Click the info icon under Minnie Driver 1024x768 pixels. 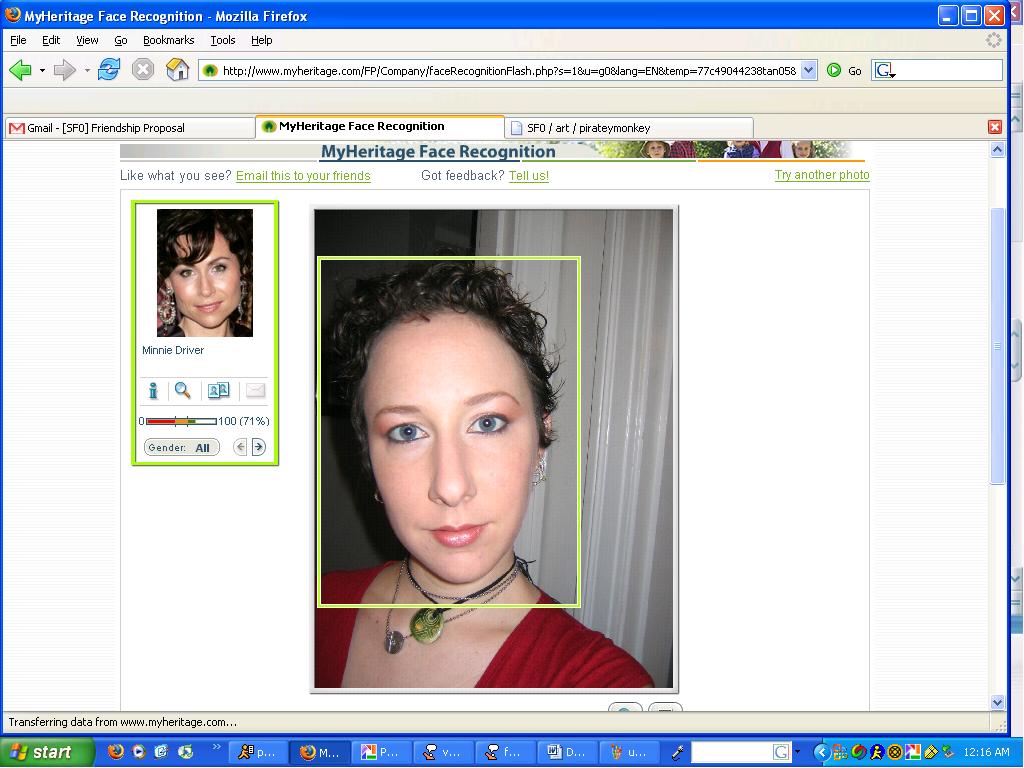click(x=153, y=391)
